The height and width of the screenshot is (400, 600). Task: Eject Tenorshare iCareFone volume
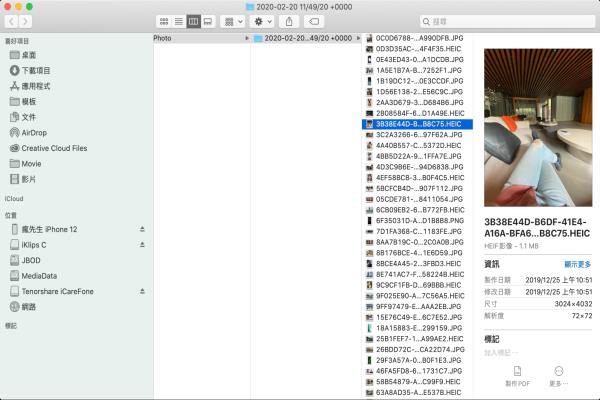(x=142, y=291)
